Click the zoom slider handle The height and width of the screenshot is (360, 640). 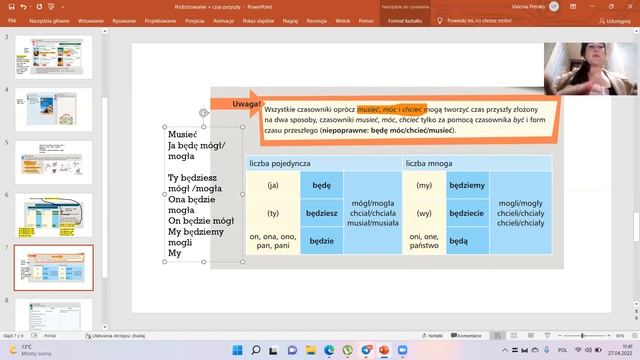(x=582, y=336)
